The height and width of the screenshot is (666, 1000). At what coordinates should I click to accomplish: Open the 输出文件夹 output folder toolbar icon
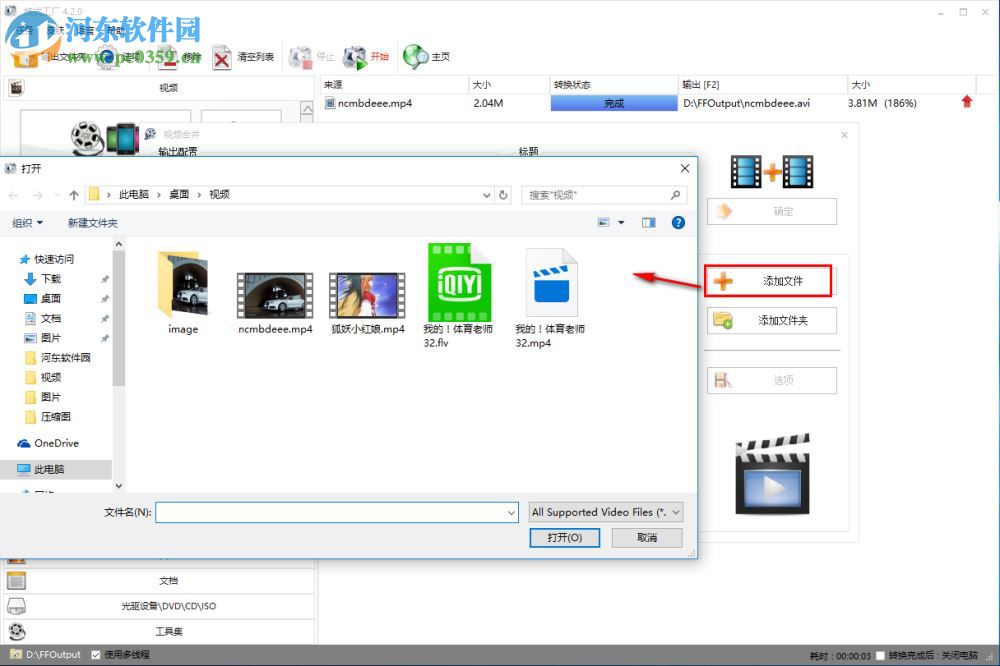click(24, 57)
